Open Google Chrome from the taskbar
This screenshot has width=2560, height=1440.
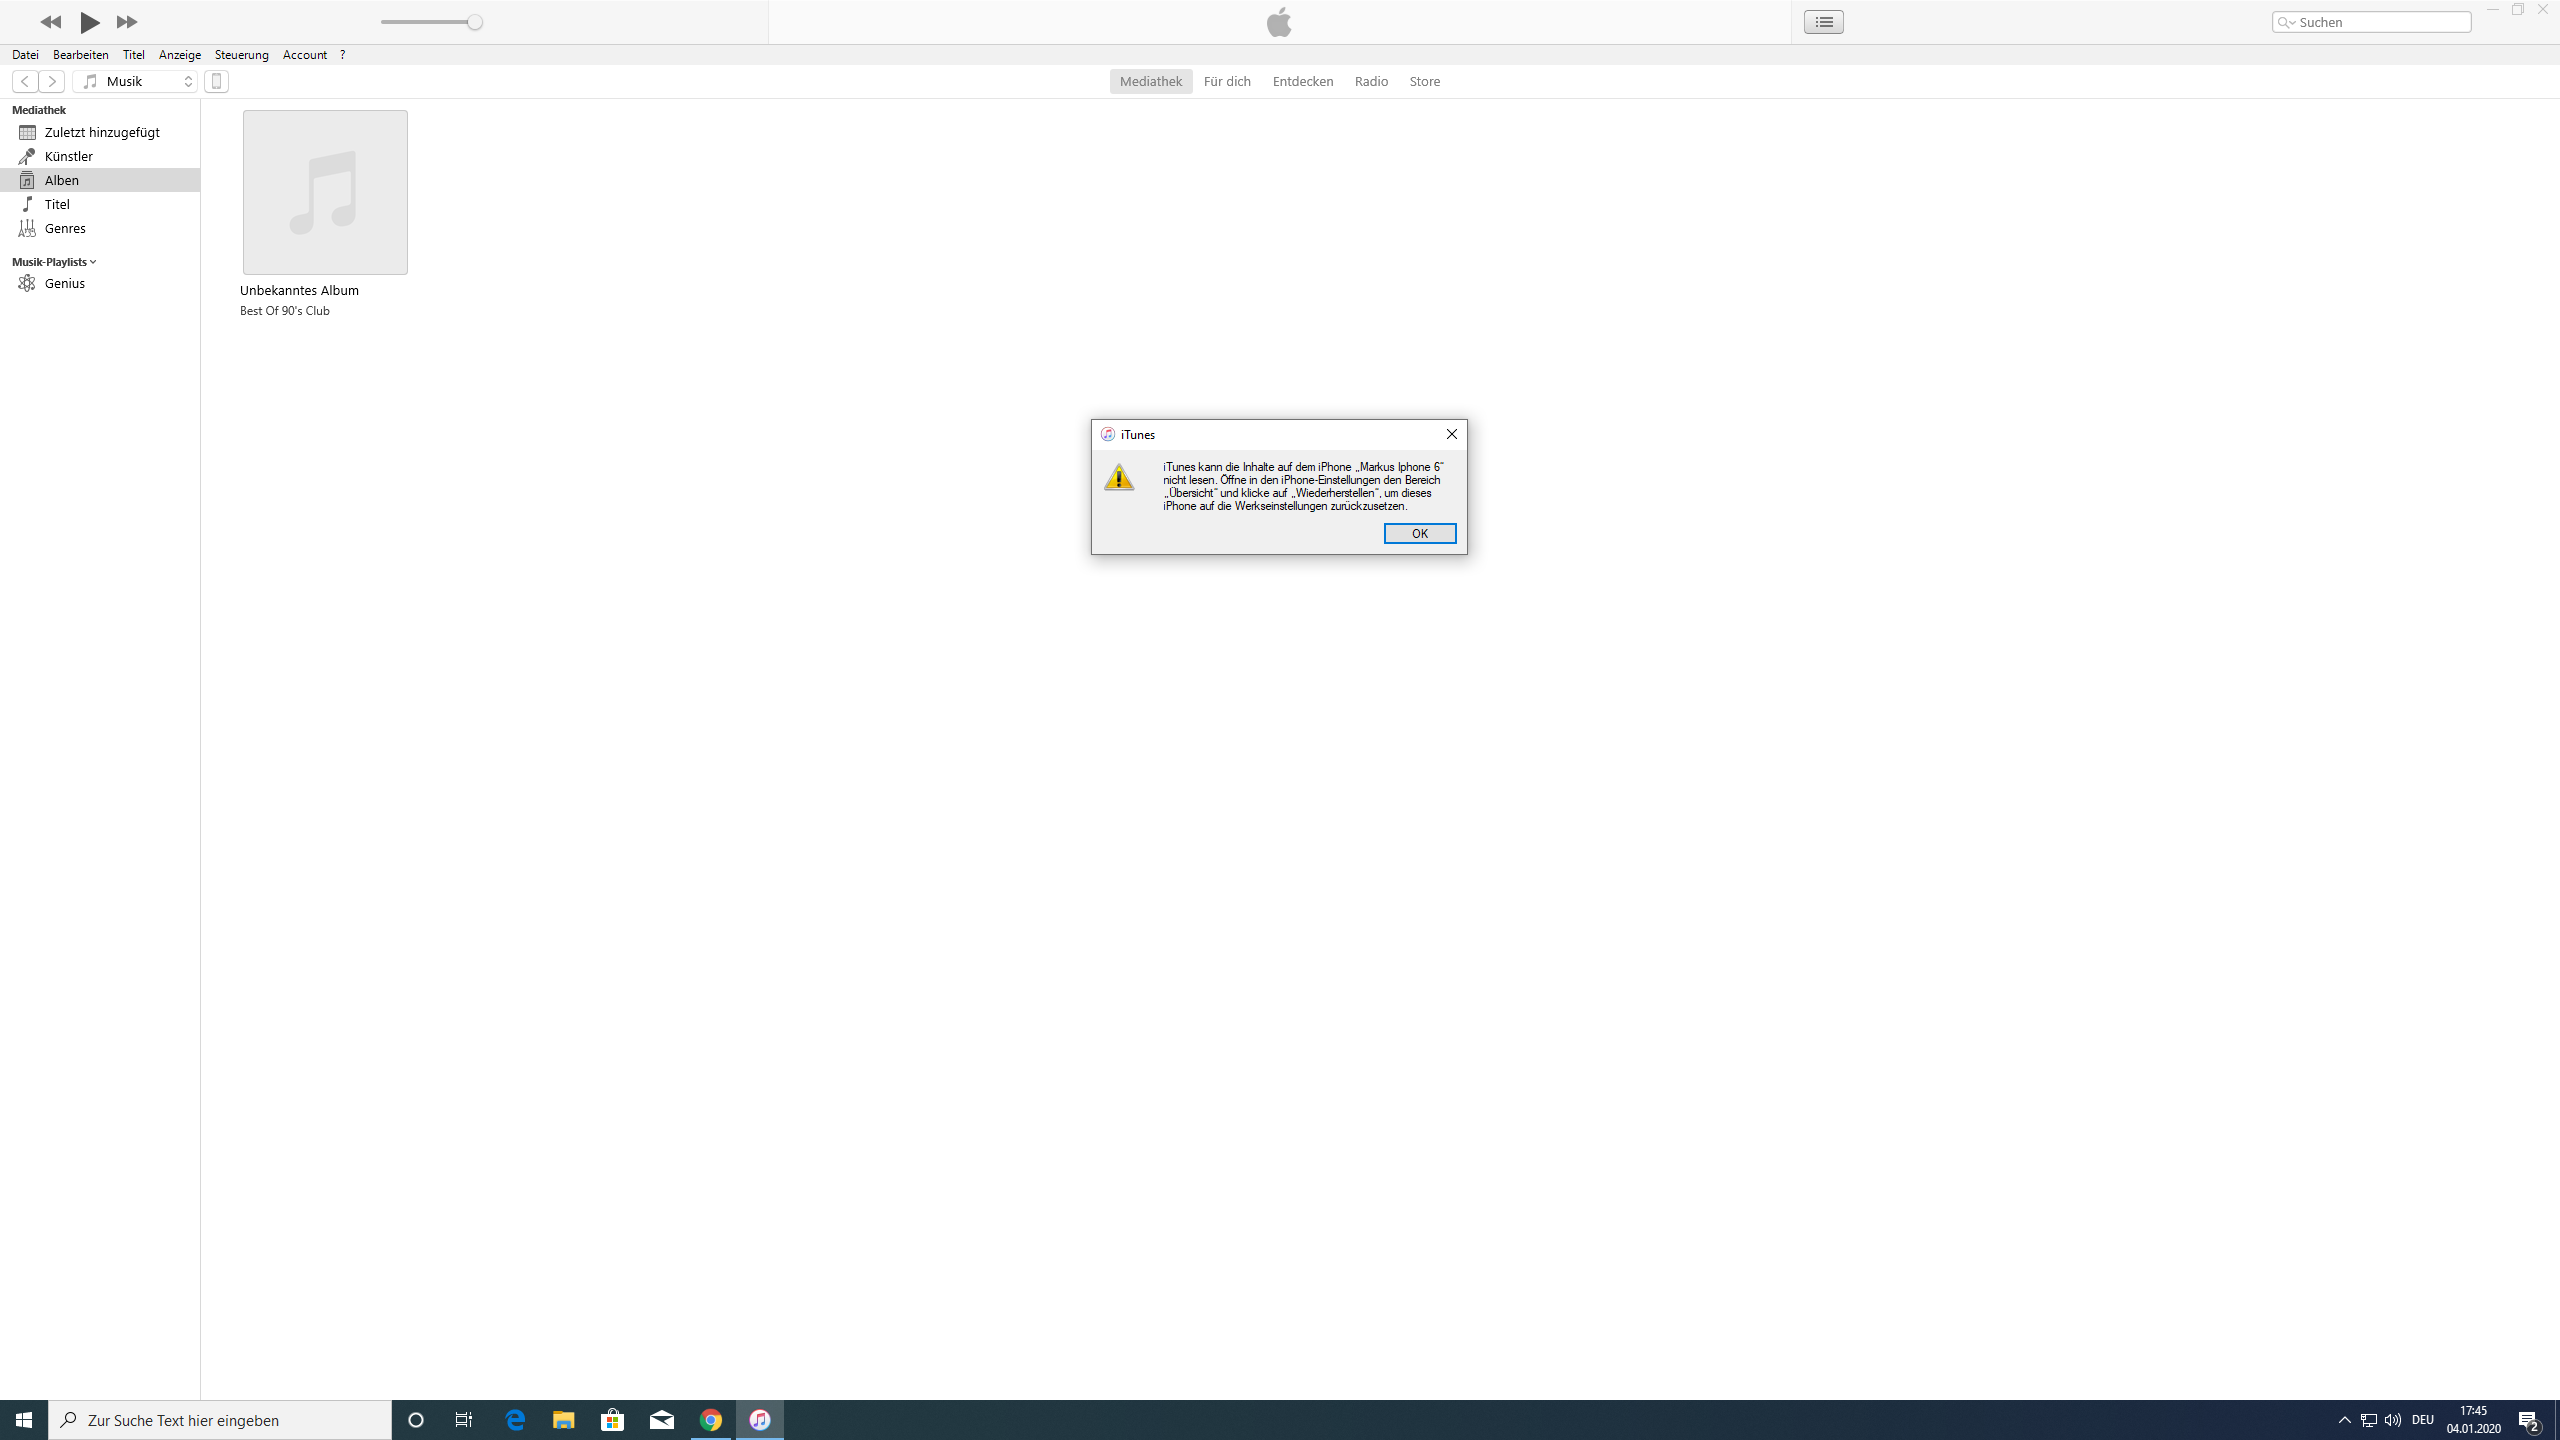coord(711,1420)
